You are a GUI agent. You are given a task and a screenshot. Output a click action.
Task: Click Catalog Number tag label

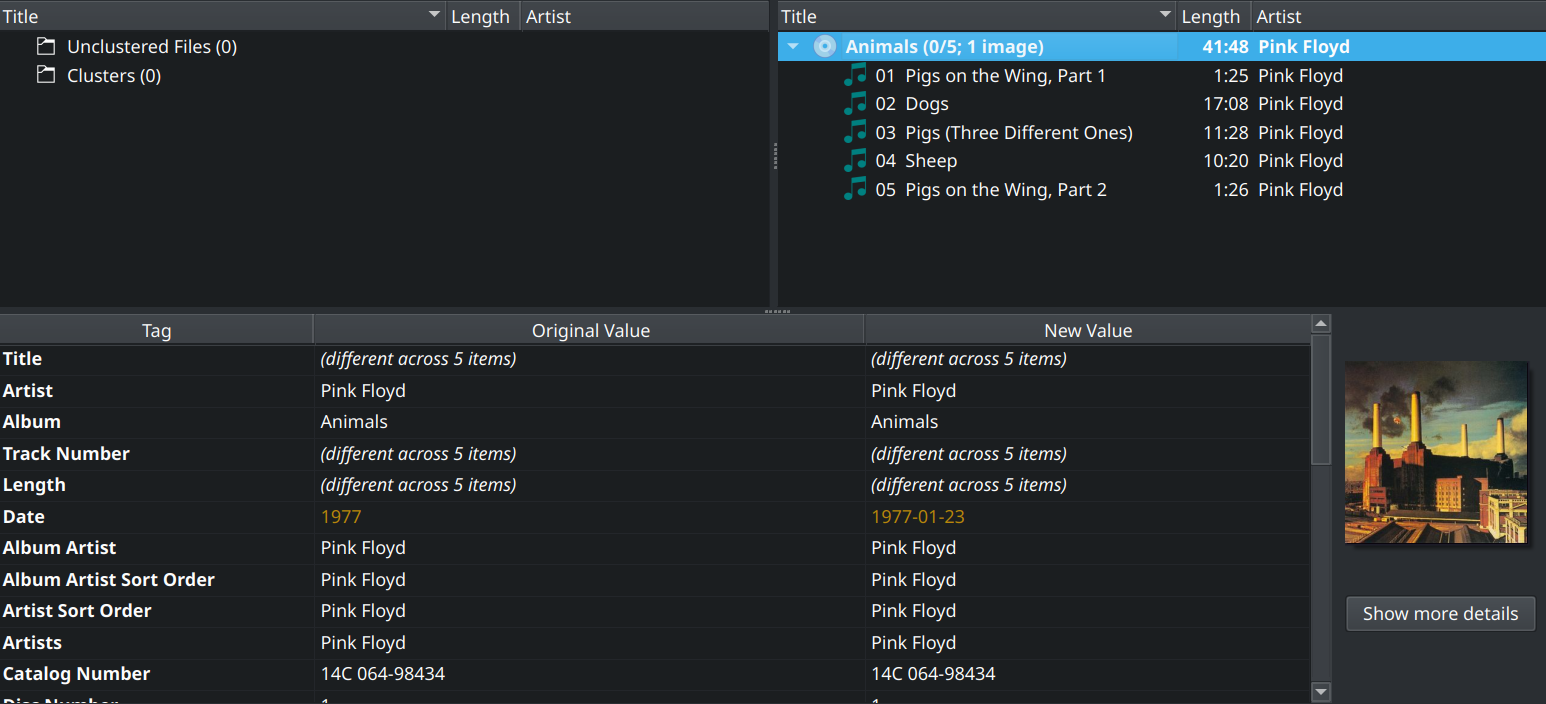coord(77,673)
